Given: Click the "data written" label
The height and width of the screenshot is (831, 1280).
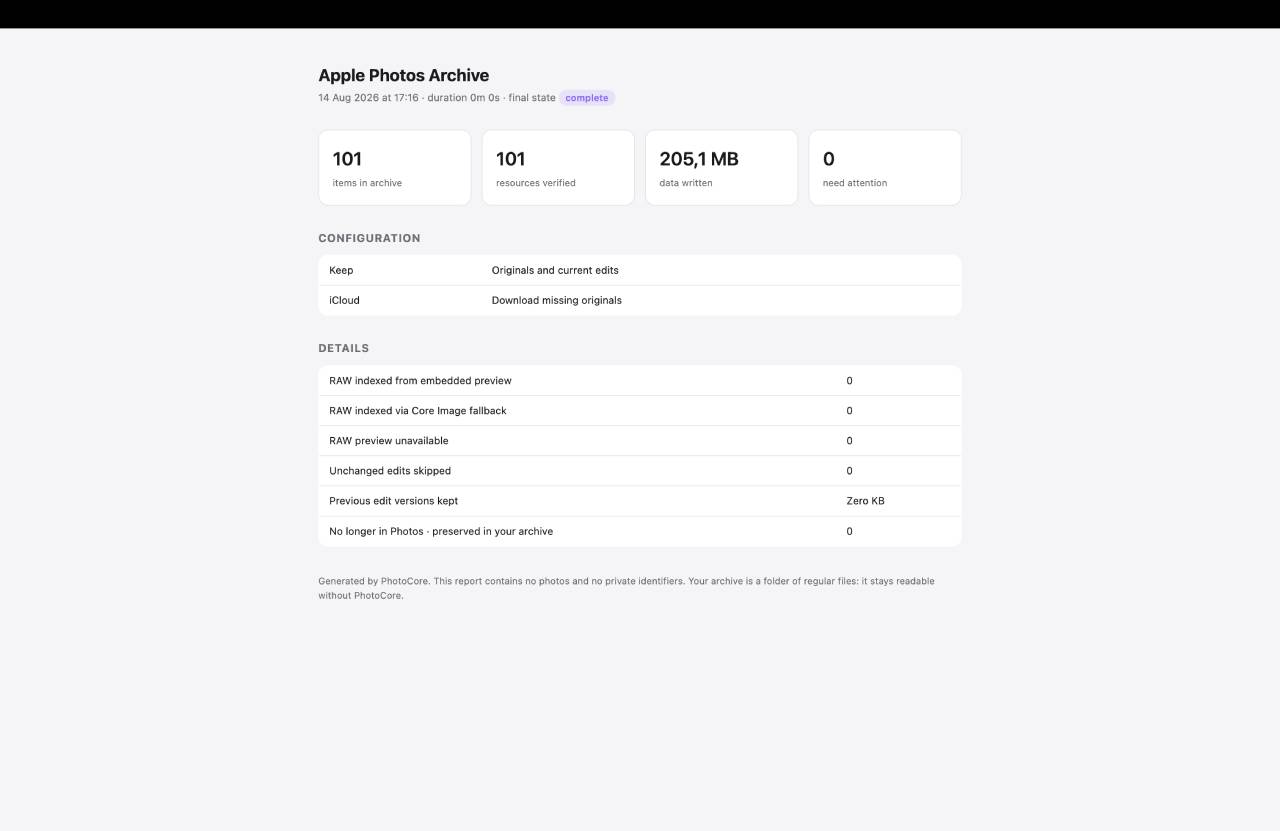Looking at the screenshot, I should [686, 183].
